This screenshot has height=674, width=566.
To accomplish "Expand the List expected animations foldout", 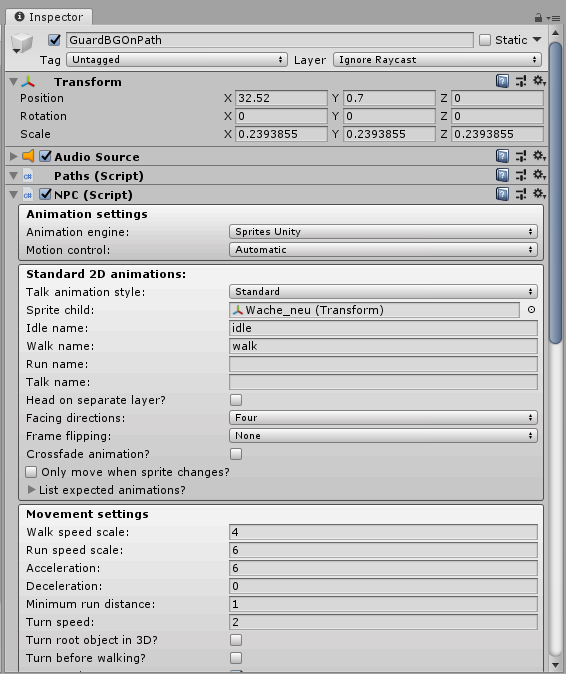I will click(x=31, y=490).
